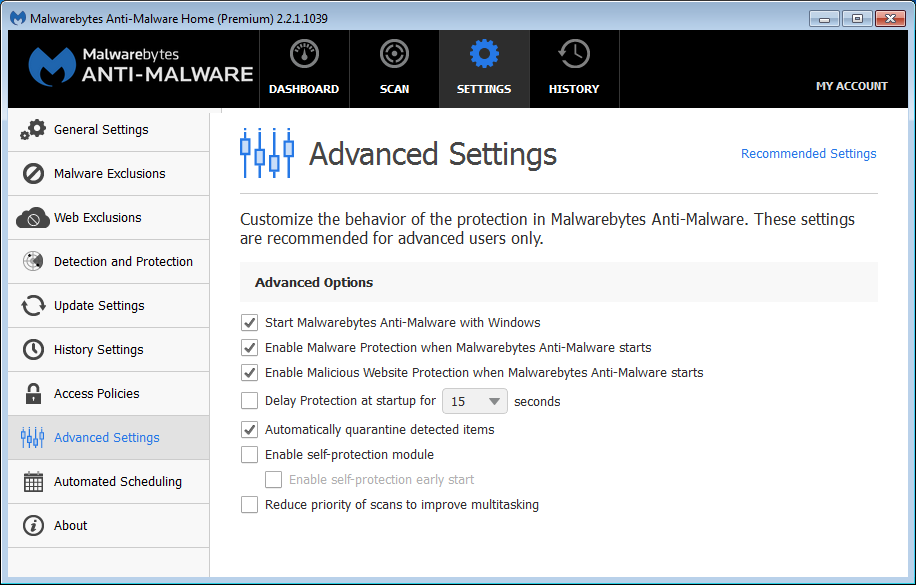
Task: Click the Web Exclusions cloud icon
Action: coord(33,217)
